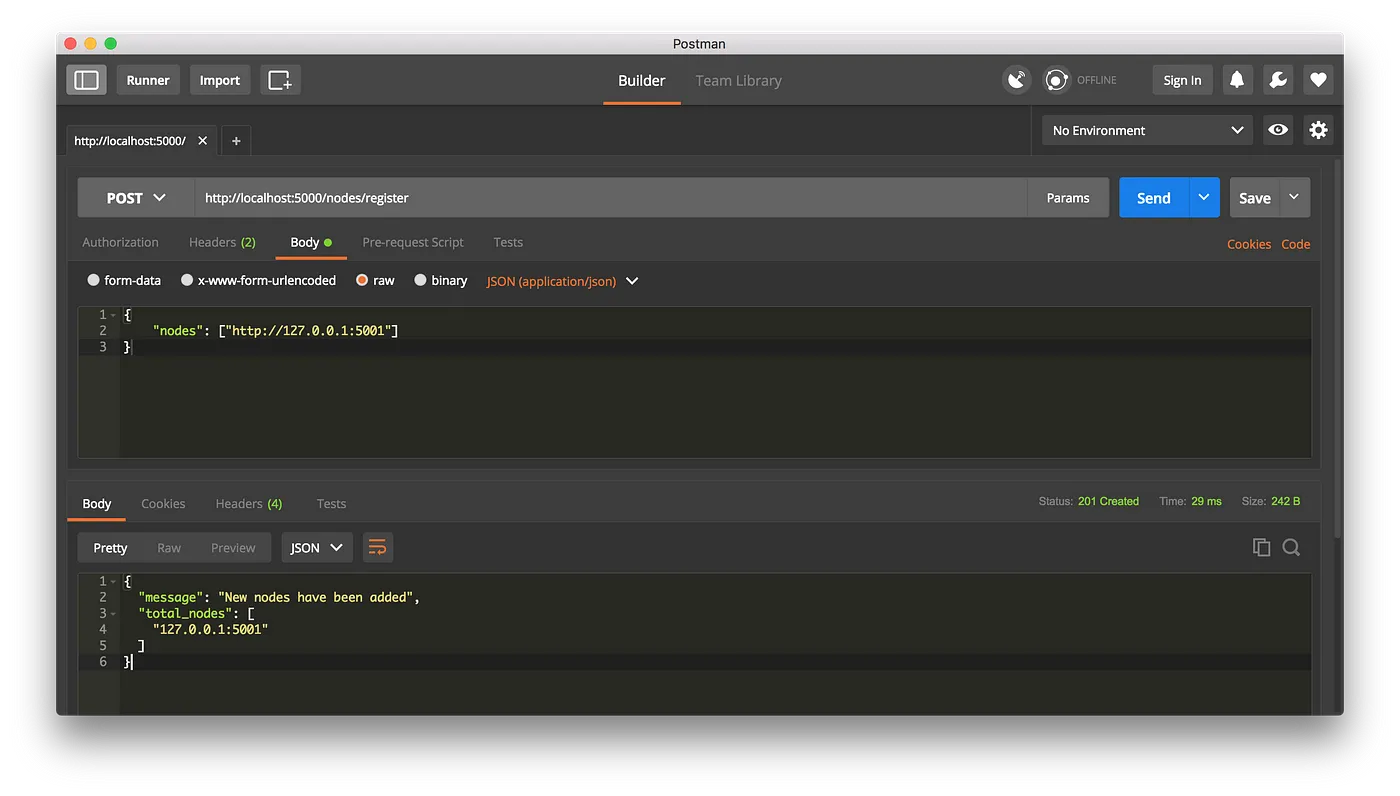Choose the binary body type radio
This screenshot has width=1400, height=796.
(420, 281)
